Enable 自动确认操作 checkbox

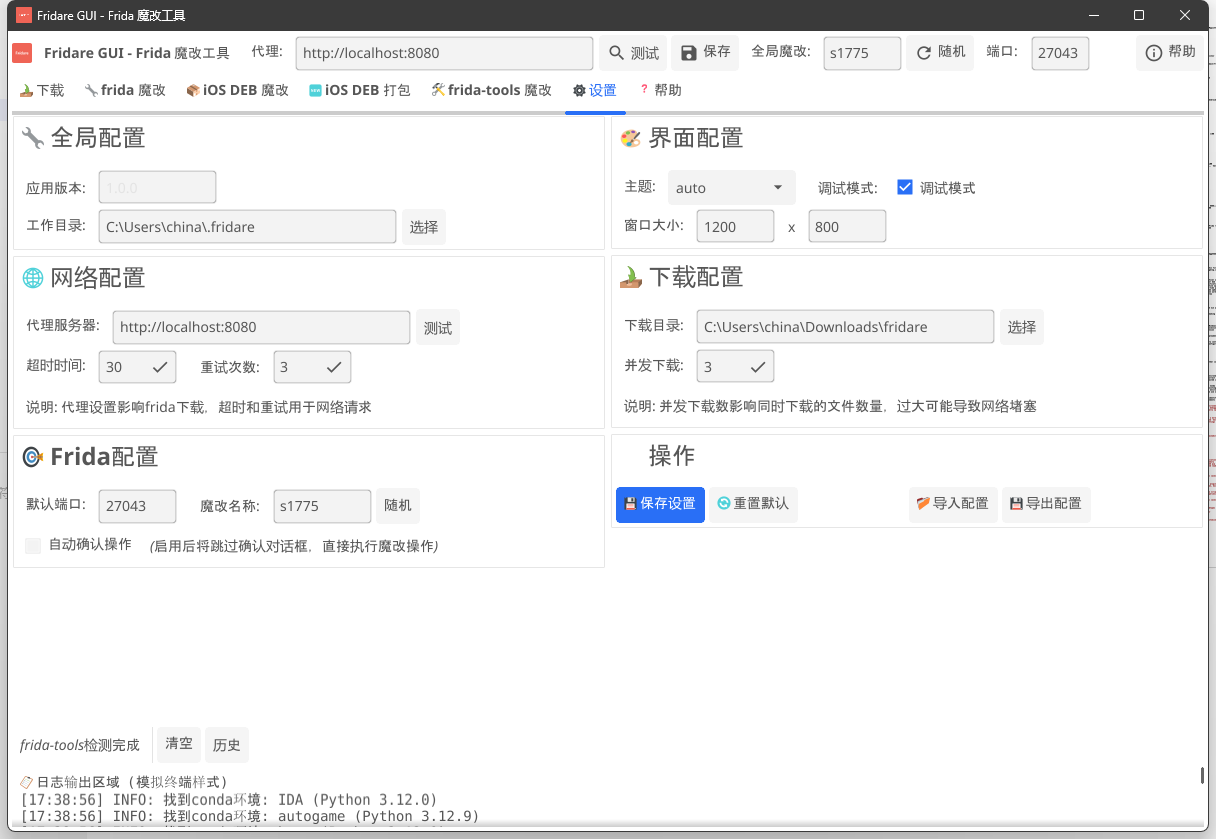point(33,545)
